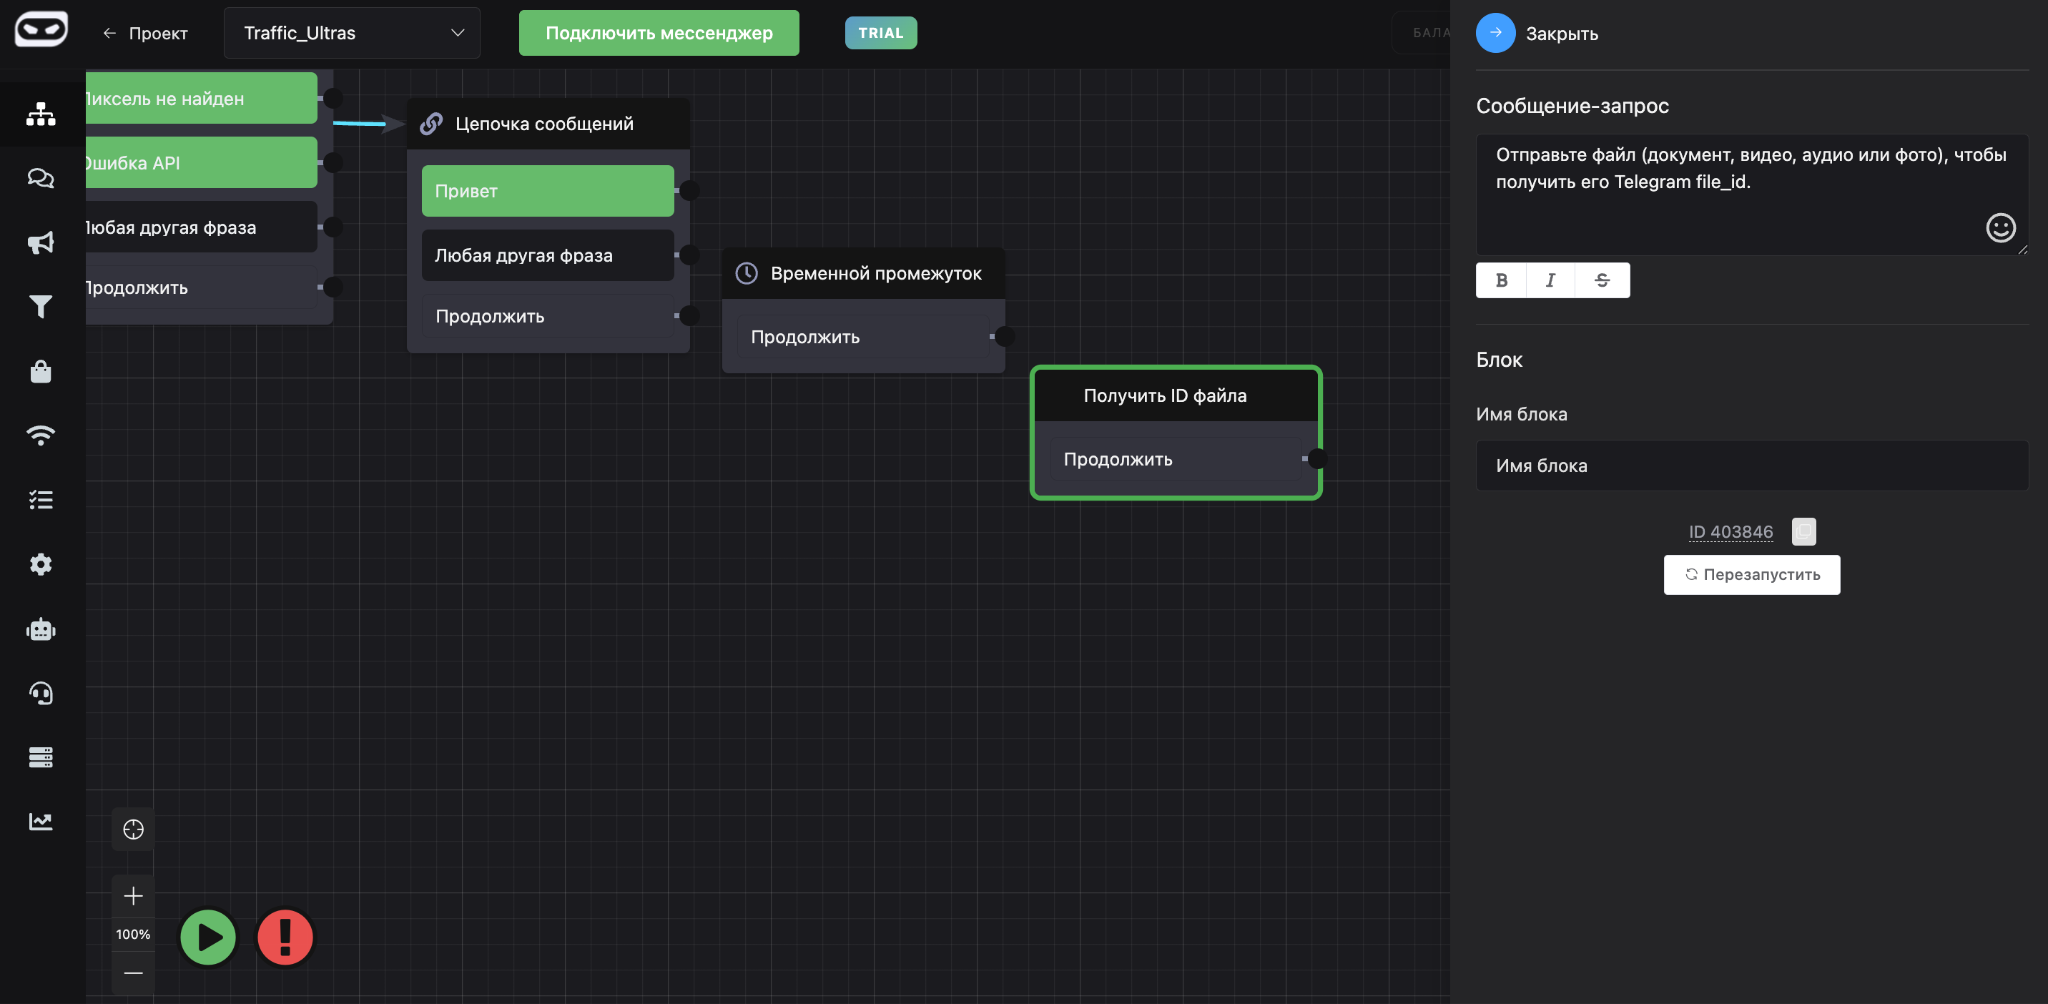Click the Пиксель не найден condition
Viewport: 2048px width, 1004px height.
point(201,98)
